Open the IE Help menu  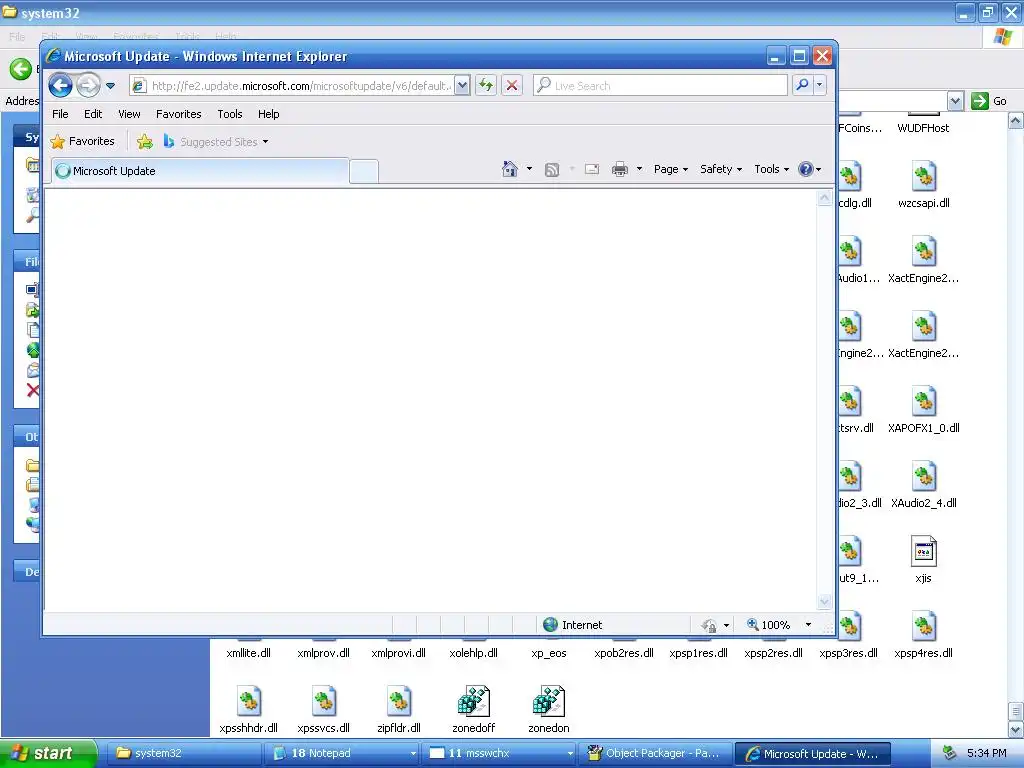(268, 114)
